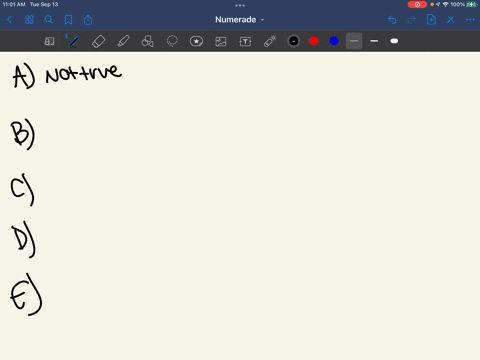Image resolution: width=480 pixels, height=360 pixels.
Task: Insert an image with the Image tool
Action: [x=221, y=41]
